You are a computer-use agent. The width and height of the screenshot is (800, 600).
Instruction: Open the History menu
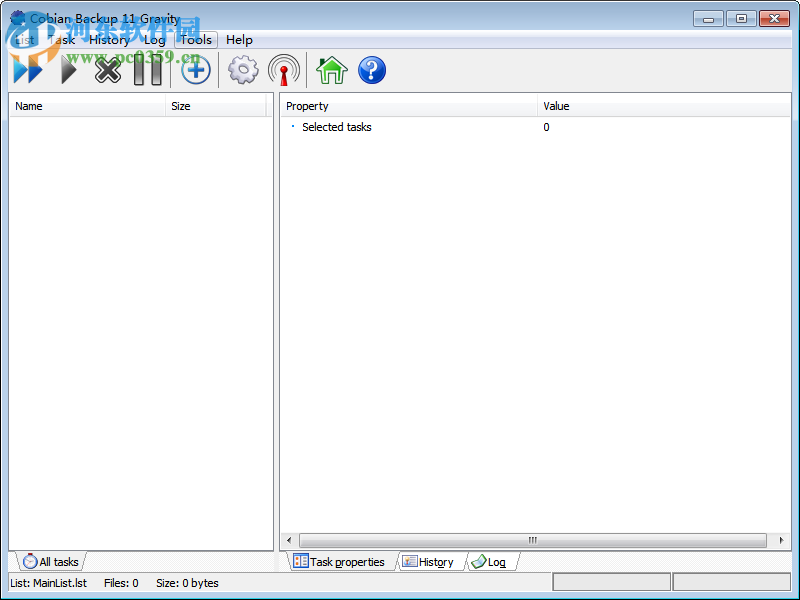pyautogui.click(x=109, y=40)
